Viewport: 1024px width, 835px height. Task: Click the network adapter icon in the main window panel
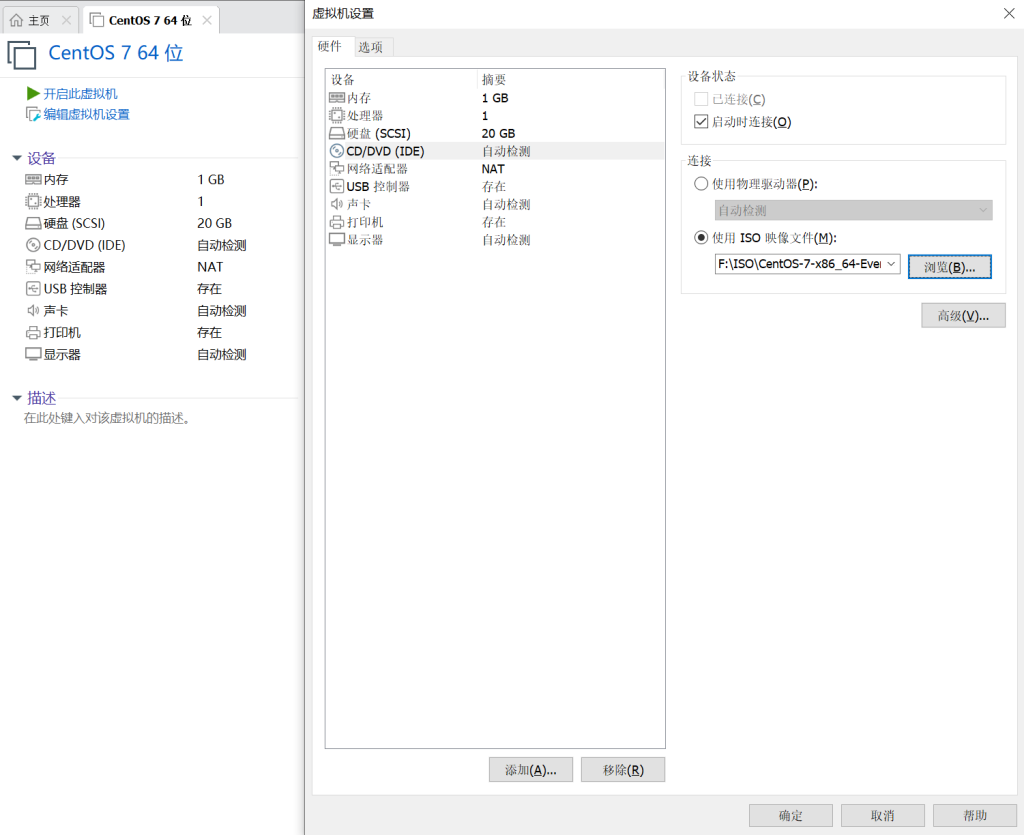tap(33, 266)
